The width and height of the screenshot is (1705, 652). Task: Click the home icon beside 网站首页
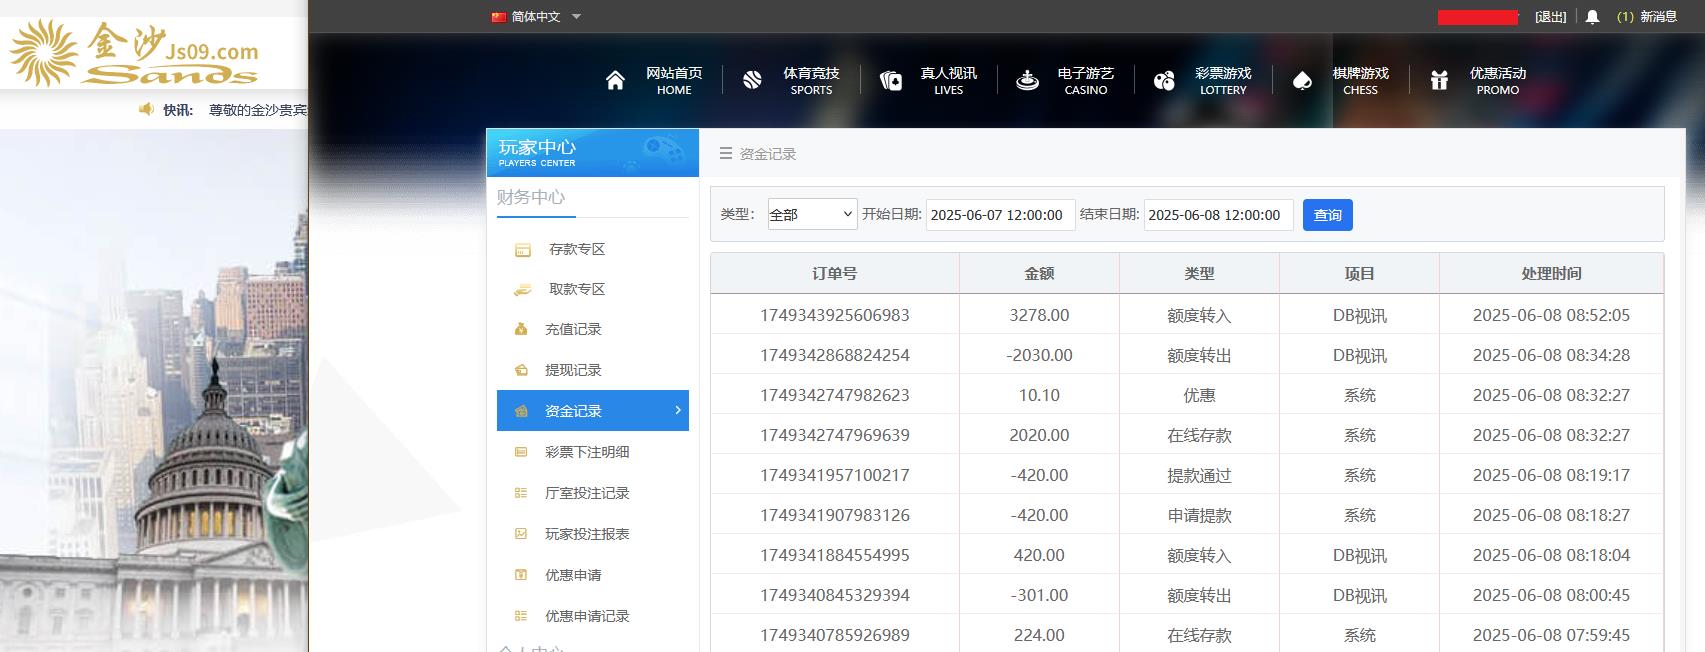pyautogui.click(x=615, y=81)
